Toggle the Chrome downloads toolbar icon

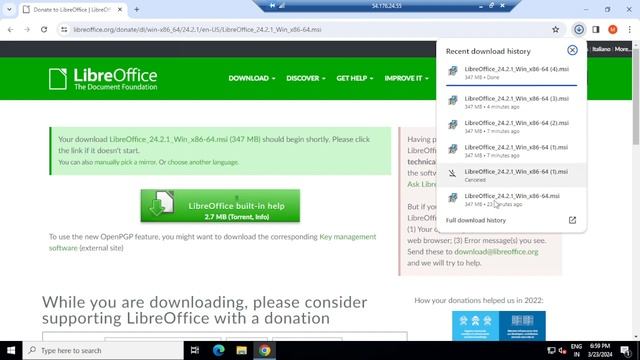[x=579, y=29]
